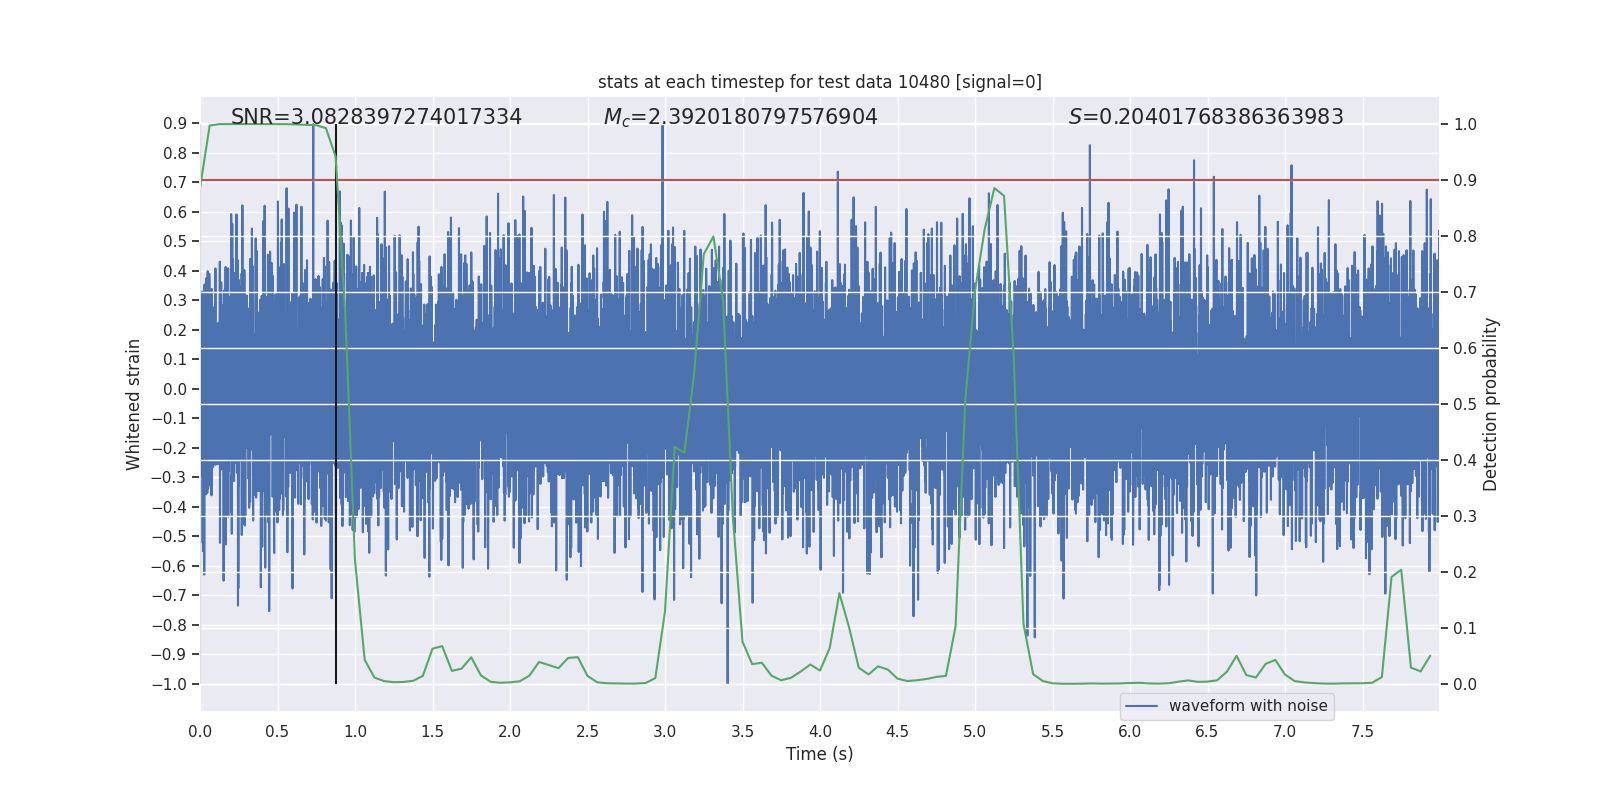Click the detection probability tick label 1.0
The image size is (1600, 800).
pyautogui.click(x=1465, y=125)
